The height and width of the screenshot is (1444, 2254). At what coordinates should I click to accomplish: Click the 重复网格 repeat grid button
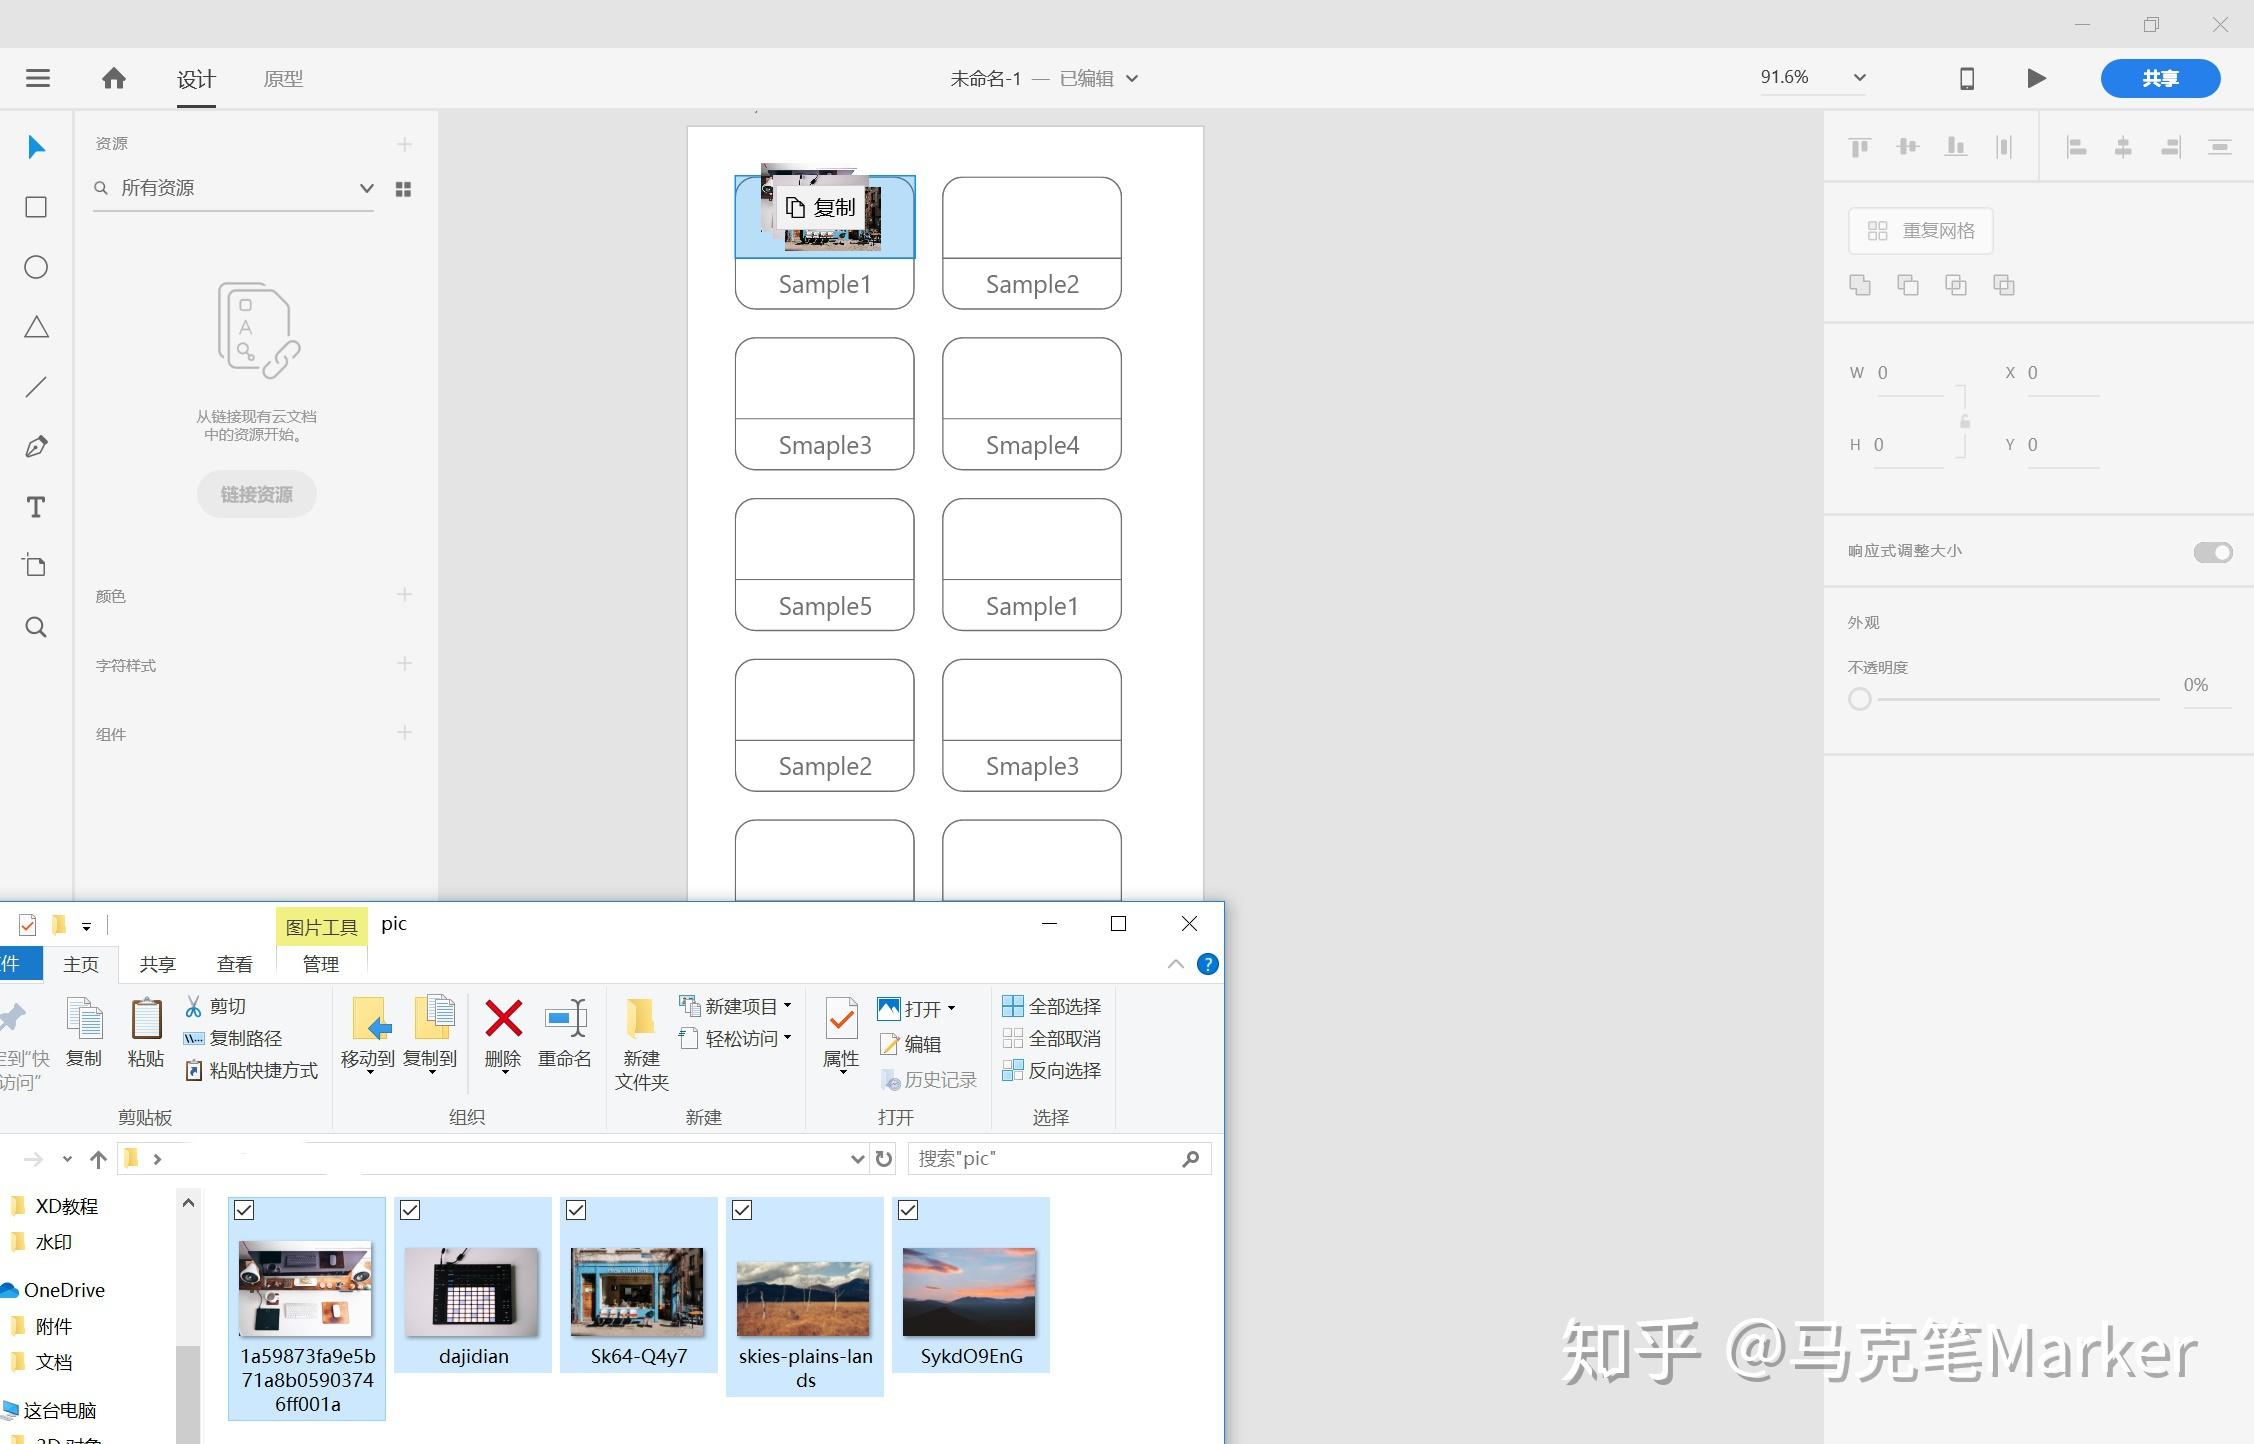1920,230
